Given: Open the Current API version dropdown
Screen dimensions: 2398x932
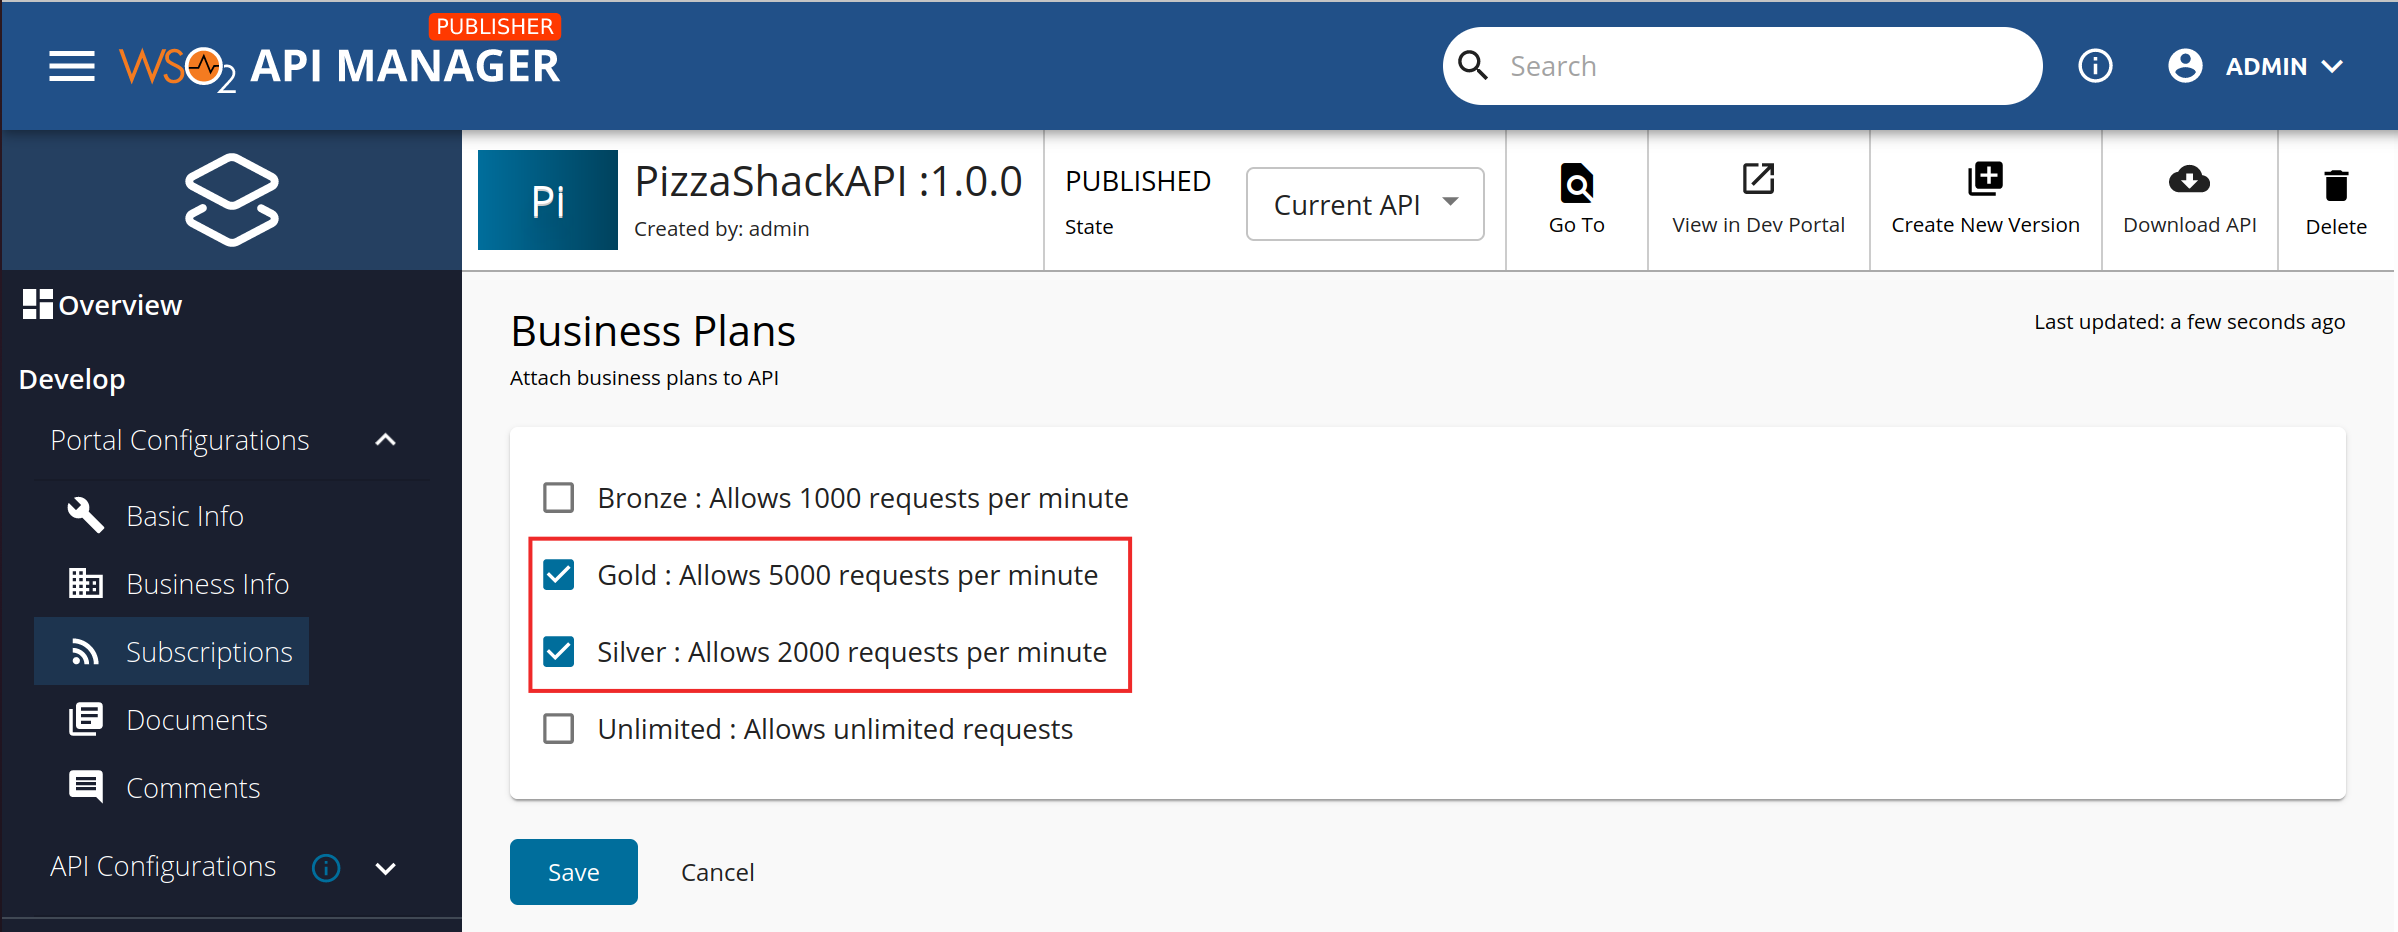Looking at the screenshot, I should tap(1365, 203).
